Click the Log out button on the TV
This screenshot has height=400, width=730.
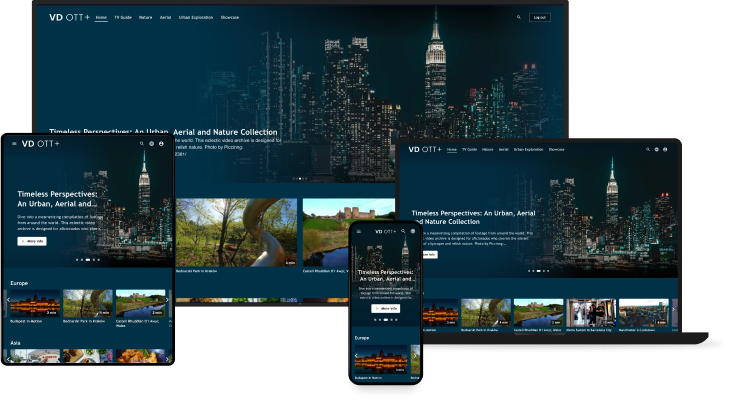click(x=540, y=17)
